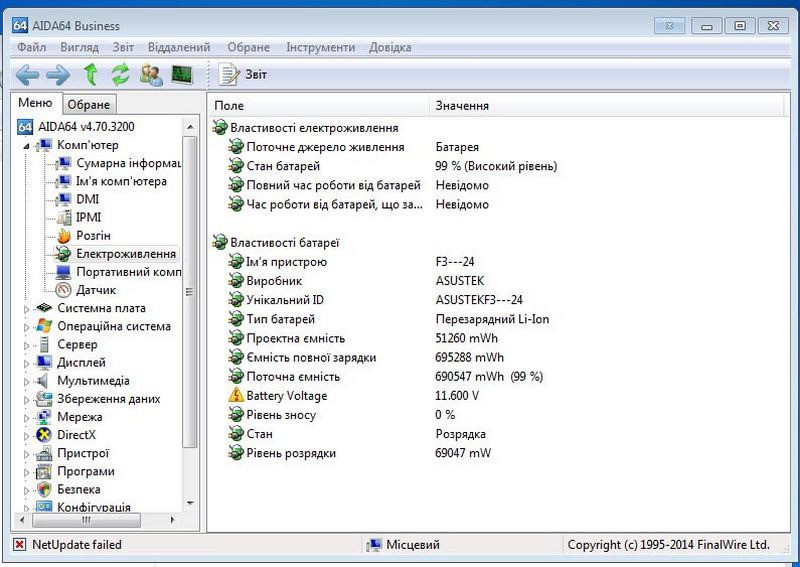
Task: Open the Вигляд menu
Action: point(80,47)
